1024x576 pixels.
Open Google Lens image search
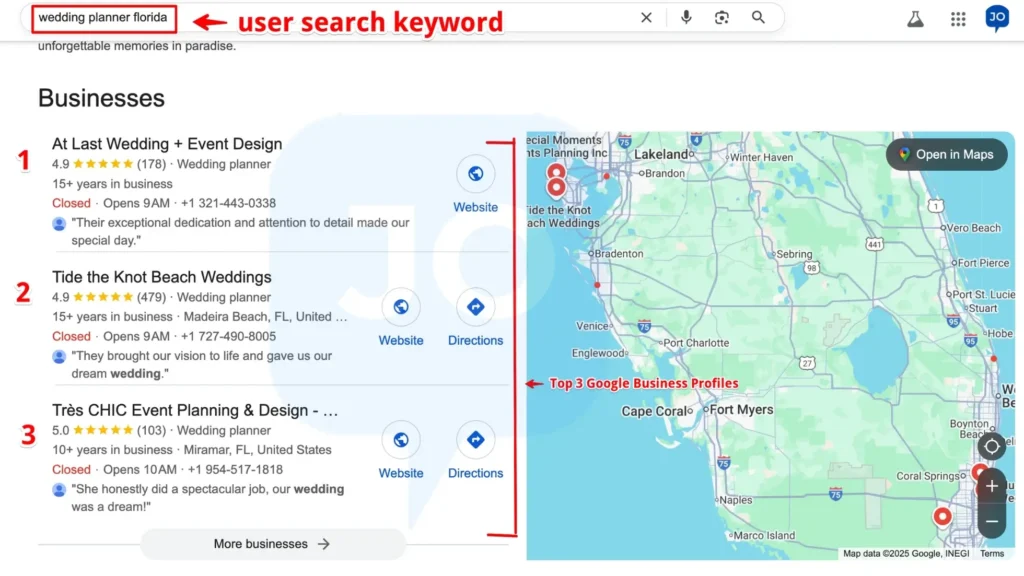pyautogui.click(x=722, y=18)
